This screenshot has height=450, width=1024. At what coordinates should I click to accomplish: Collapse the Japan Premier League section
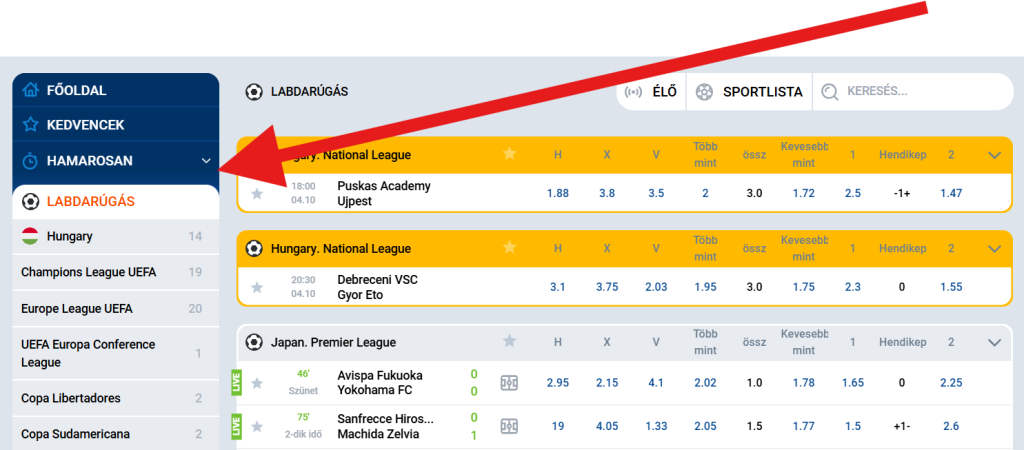click(994, 342)
